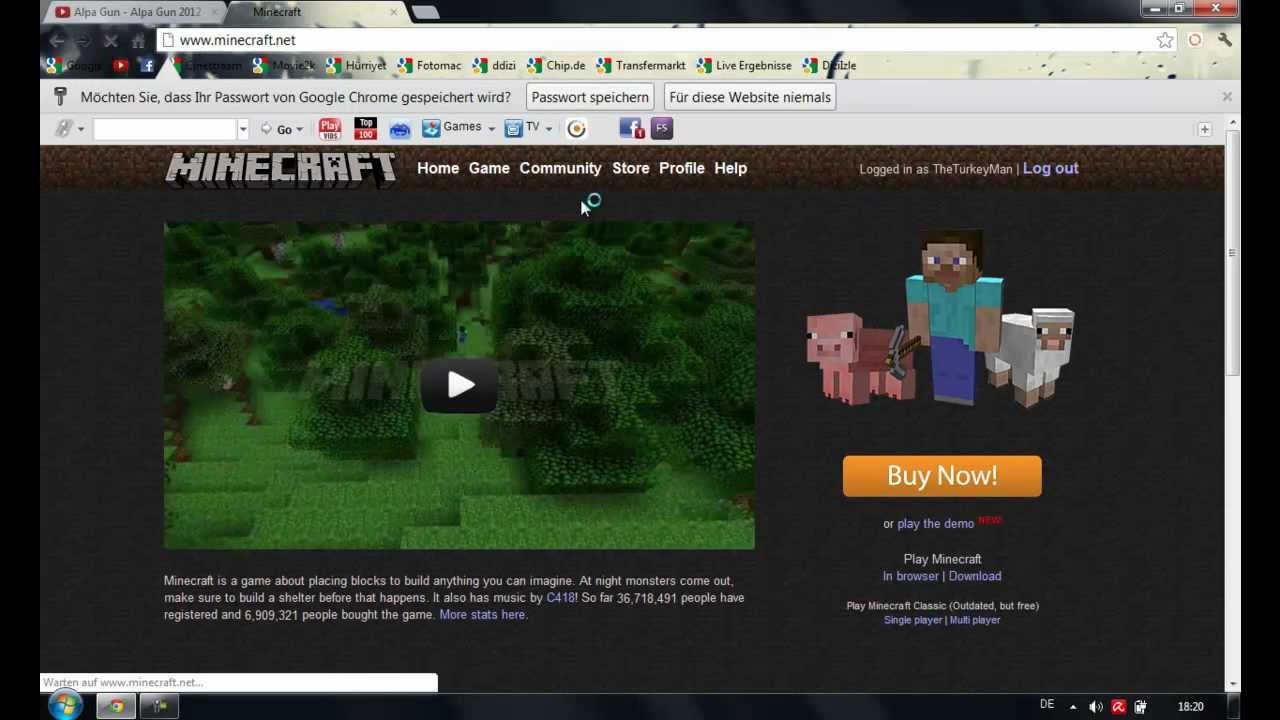This screenshot has height=720, width=1280.
Task: Open the Help menu item
Action: (730, 168)
